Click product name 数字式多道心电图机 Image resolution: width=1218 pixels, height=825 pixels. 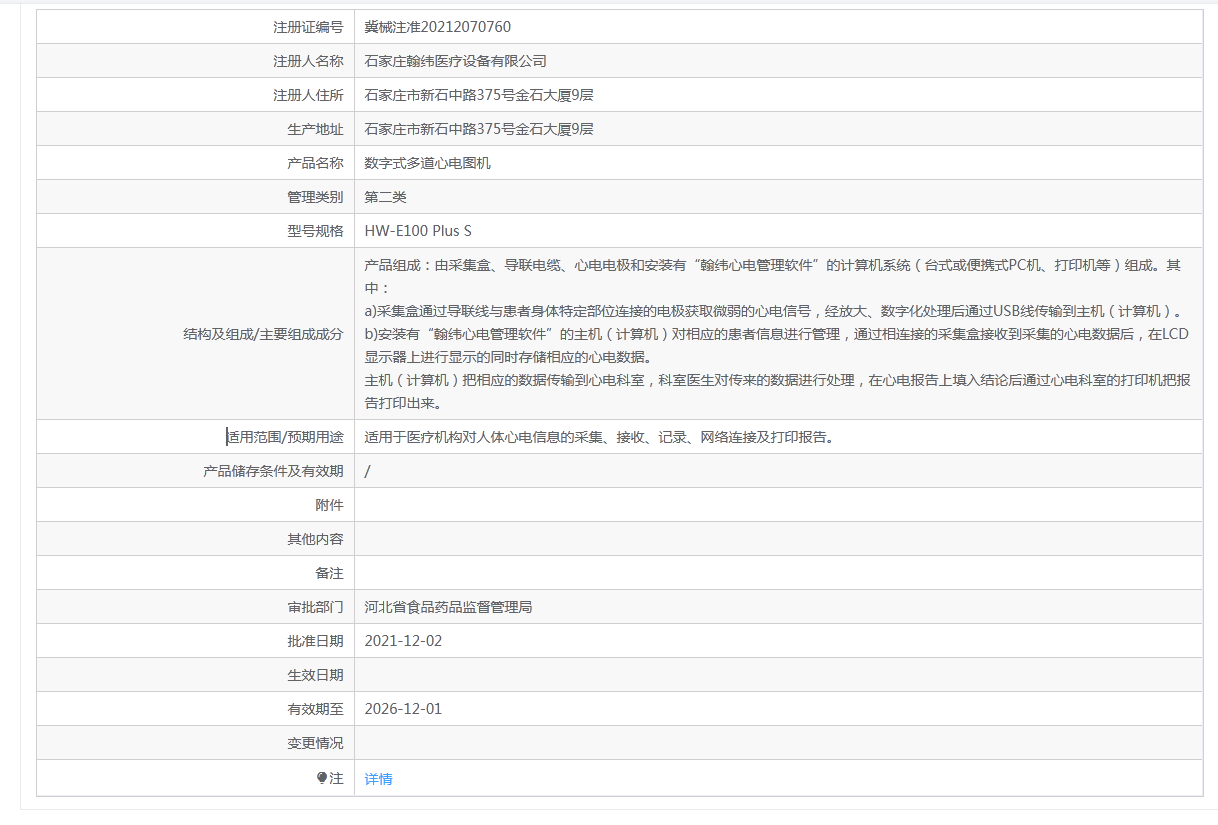pos(427,163)
